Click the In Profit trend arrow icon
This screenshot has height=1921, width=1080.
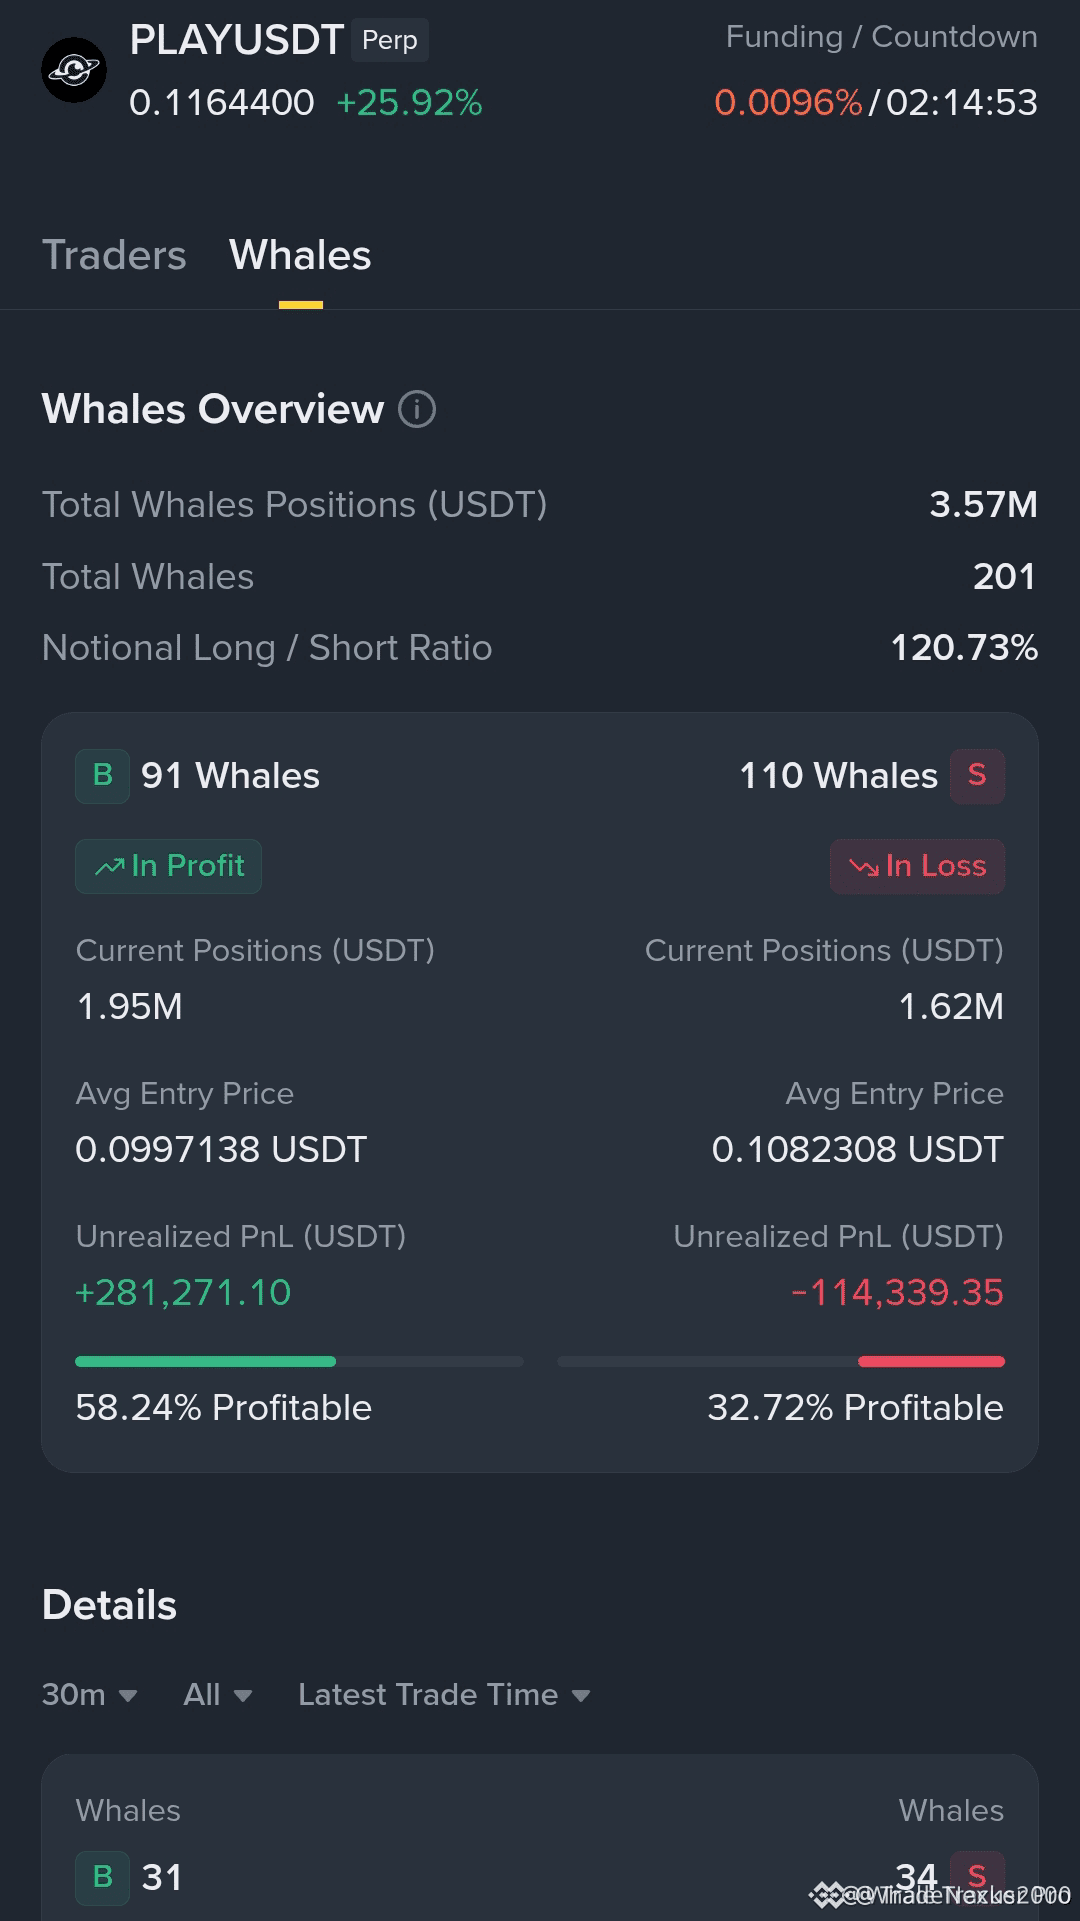click(109, 867)
